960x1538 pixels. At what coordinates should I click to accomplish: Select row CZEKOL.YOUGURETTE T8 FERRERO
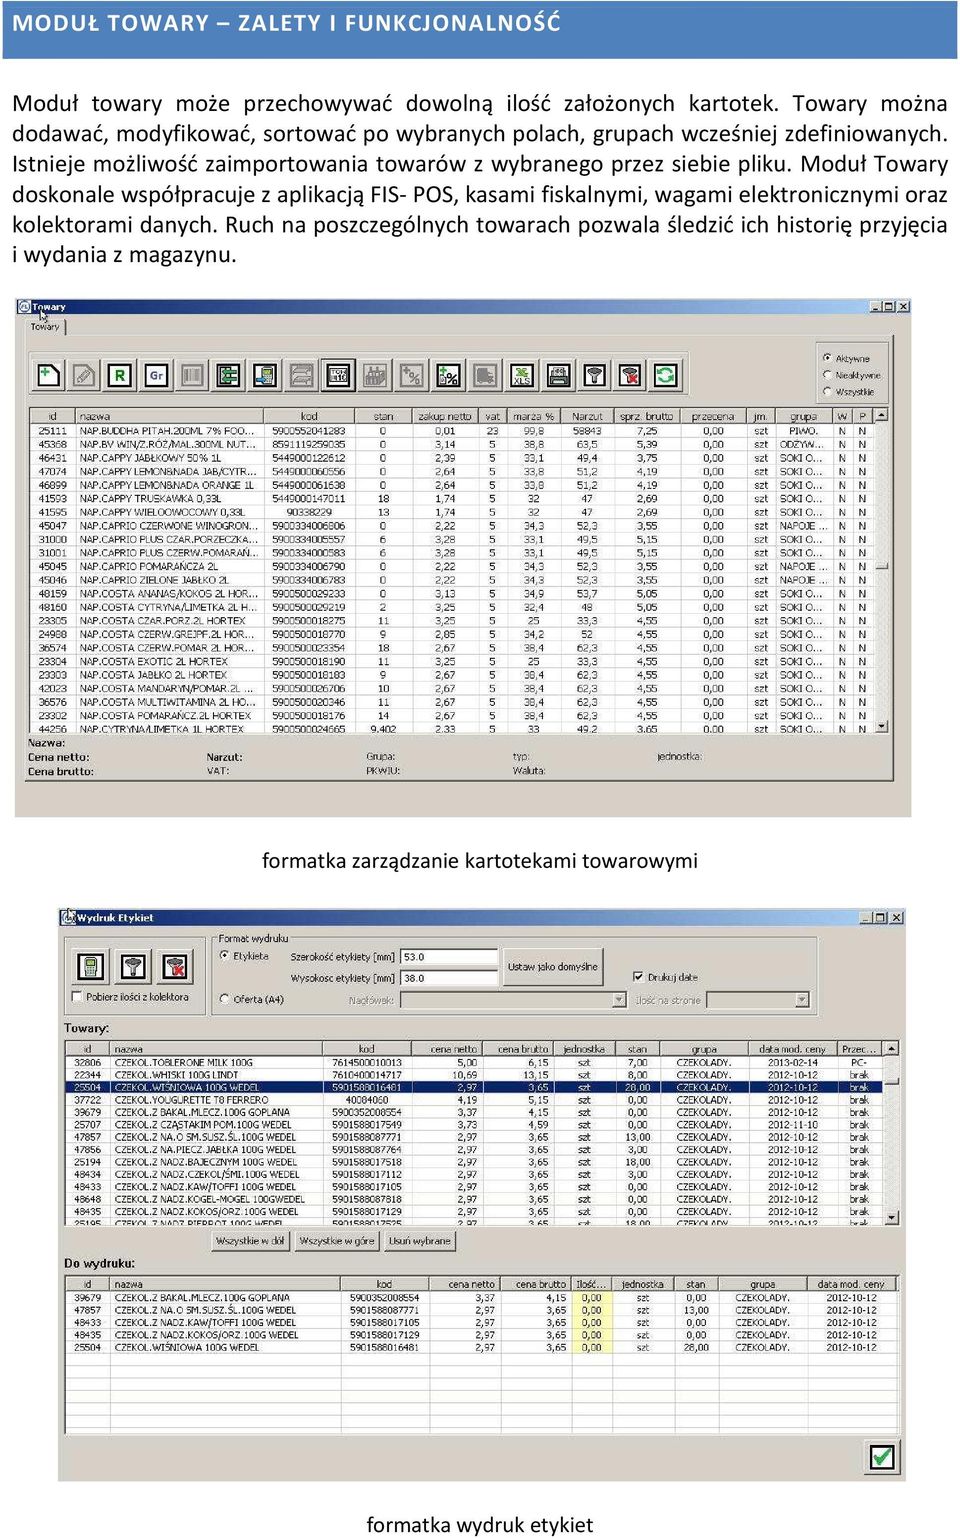(475, 1100)
